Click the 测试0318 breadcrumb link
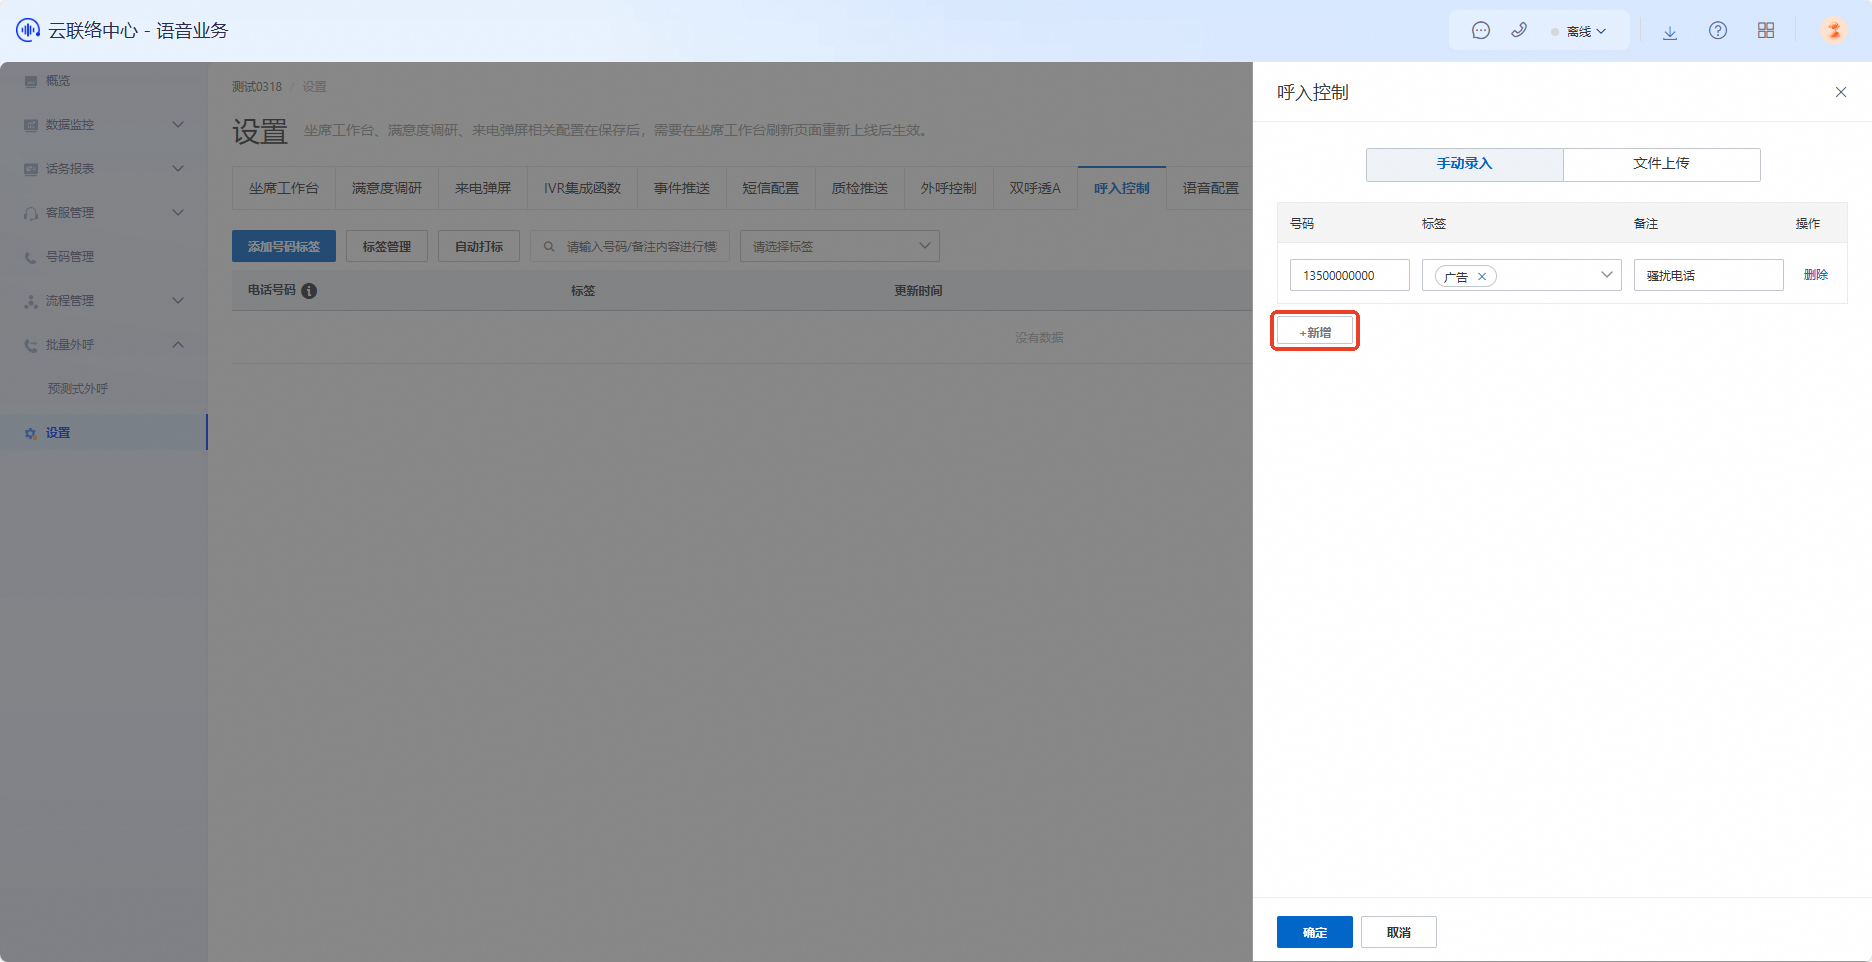This screenshot has width=1872, height=962. click(x=257, y=87)
